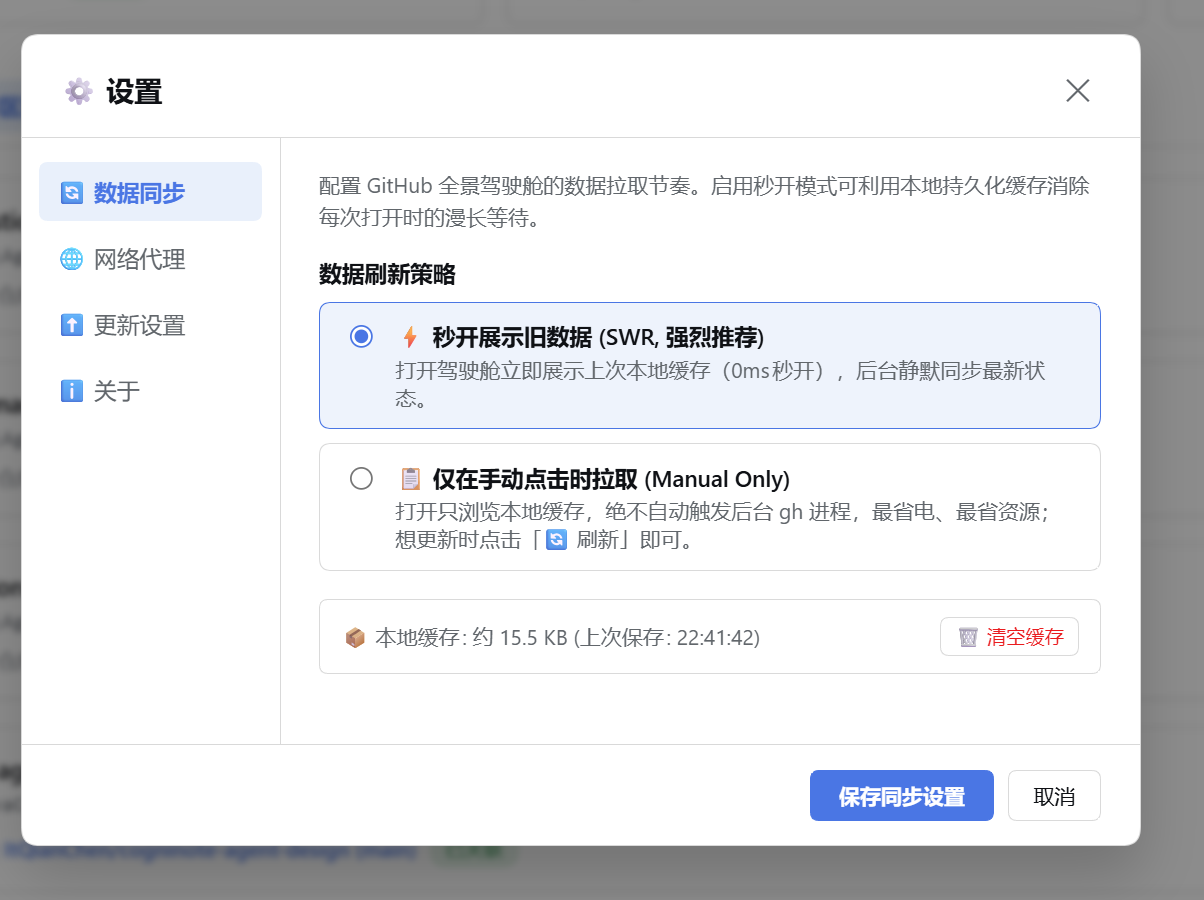Click the clipboard icon in Manual Only option

(x=410, y=479)
